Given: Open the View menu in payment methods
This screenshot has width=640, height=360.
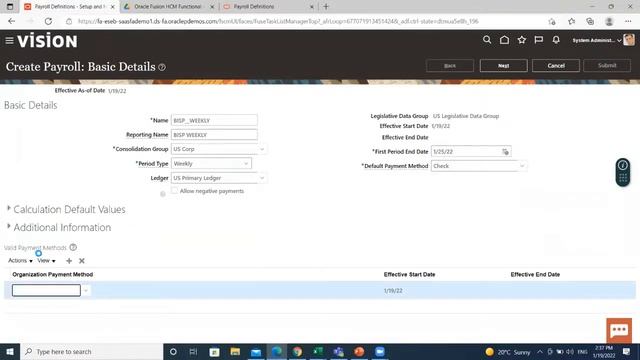Looking at the screenshot, I should pos(46,260).
